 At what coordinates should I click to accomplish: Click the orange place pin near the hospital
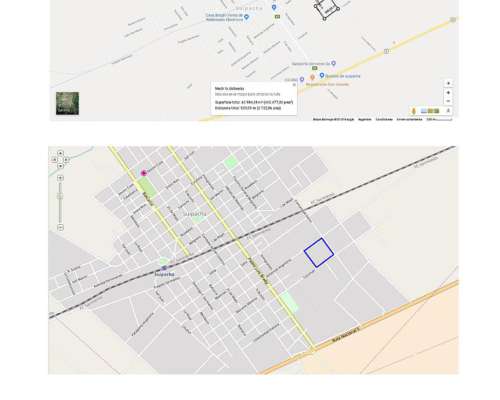coord(312,77)
